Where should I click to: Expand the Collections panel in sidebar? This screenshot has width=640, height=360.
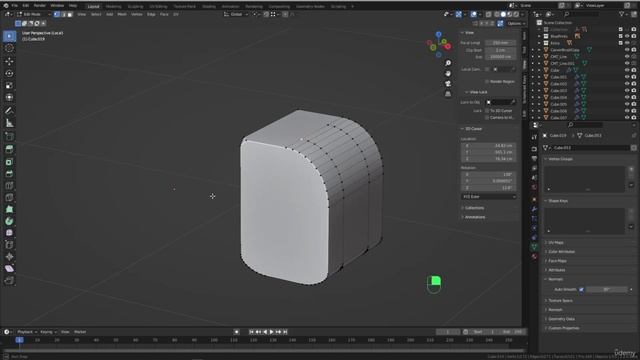(474, 208)
